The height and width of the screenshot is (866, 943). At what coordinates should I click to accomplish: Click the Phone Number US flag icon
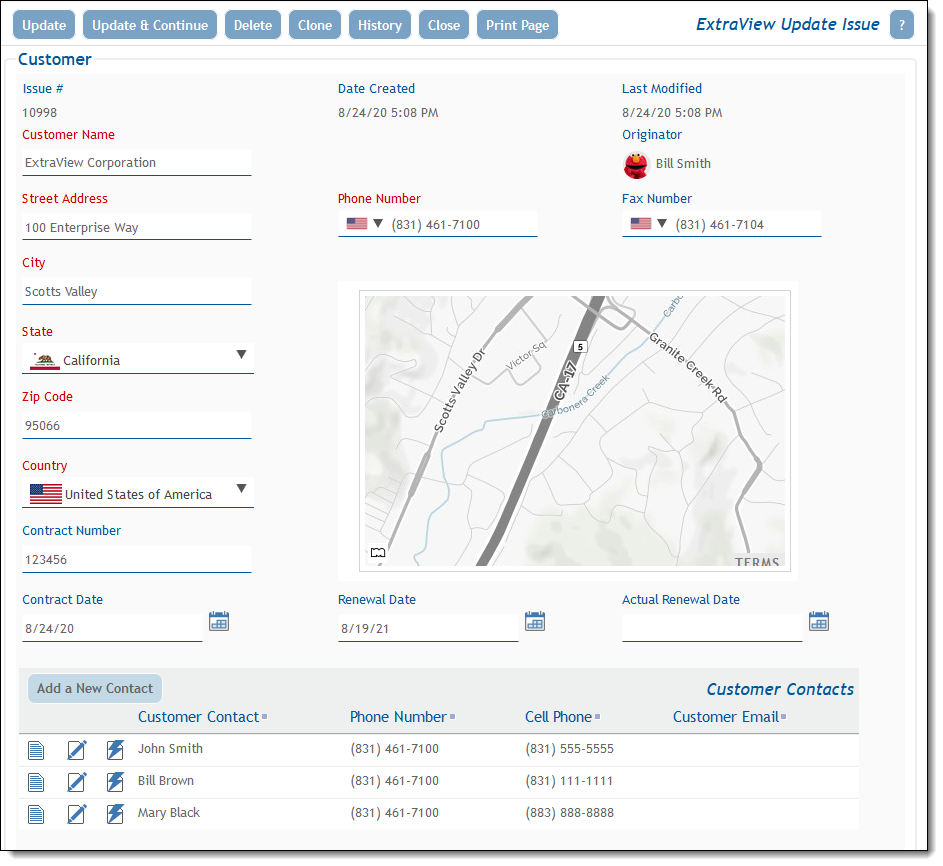(357, 224)
